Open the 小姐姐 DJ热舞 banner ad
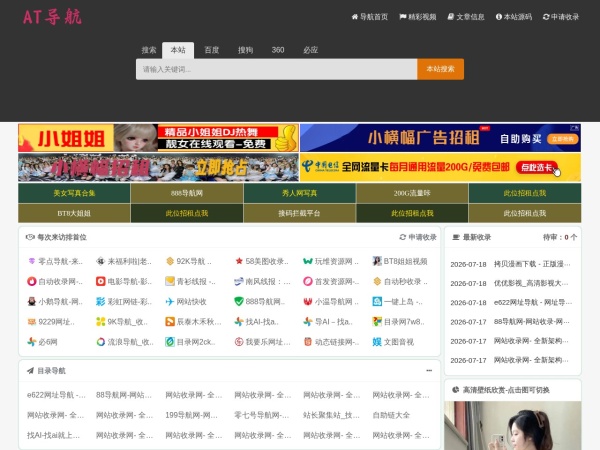The height and width of the screenshot is (450, 600). (x=158, y=138)
